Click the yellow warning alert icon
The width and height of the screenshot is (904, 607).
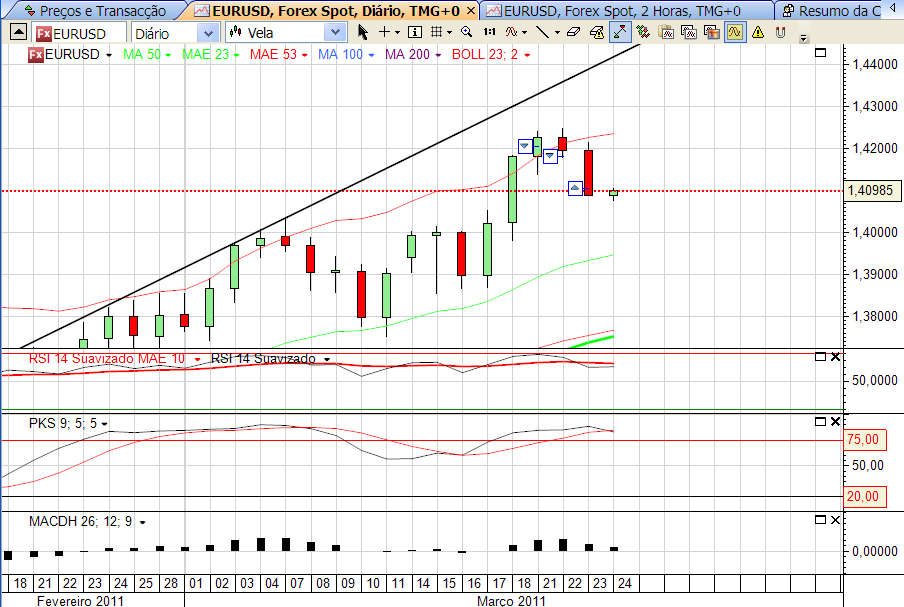point(758,32)
